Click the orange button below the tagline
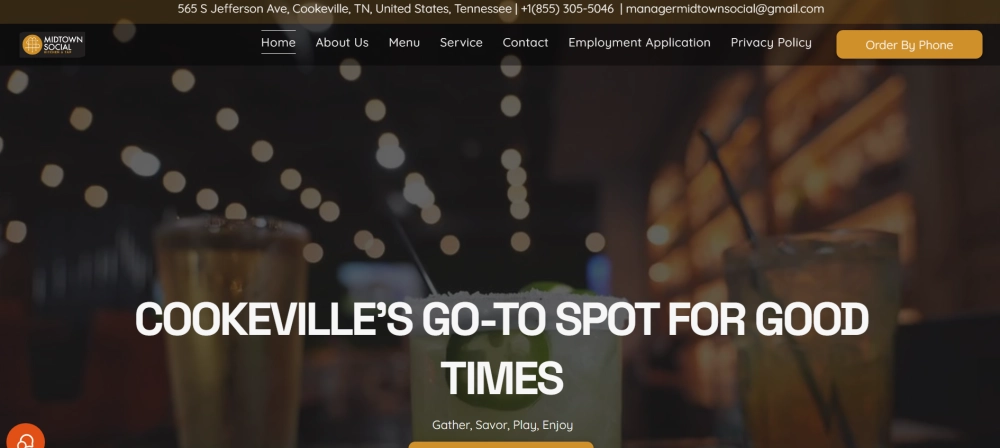Screen dimensions: 1000x448 click(501, 445)
